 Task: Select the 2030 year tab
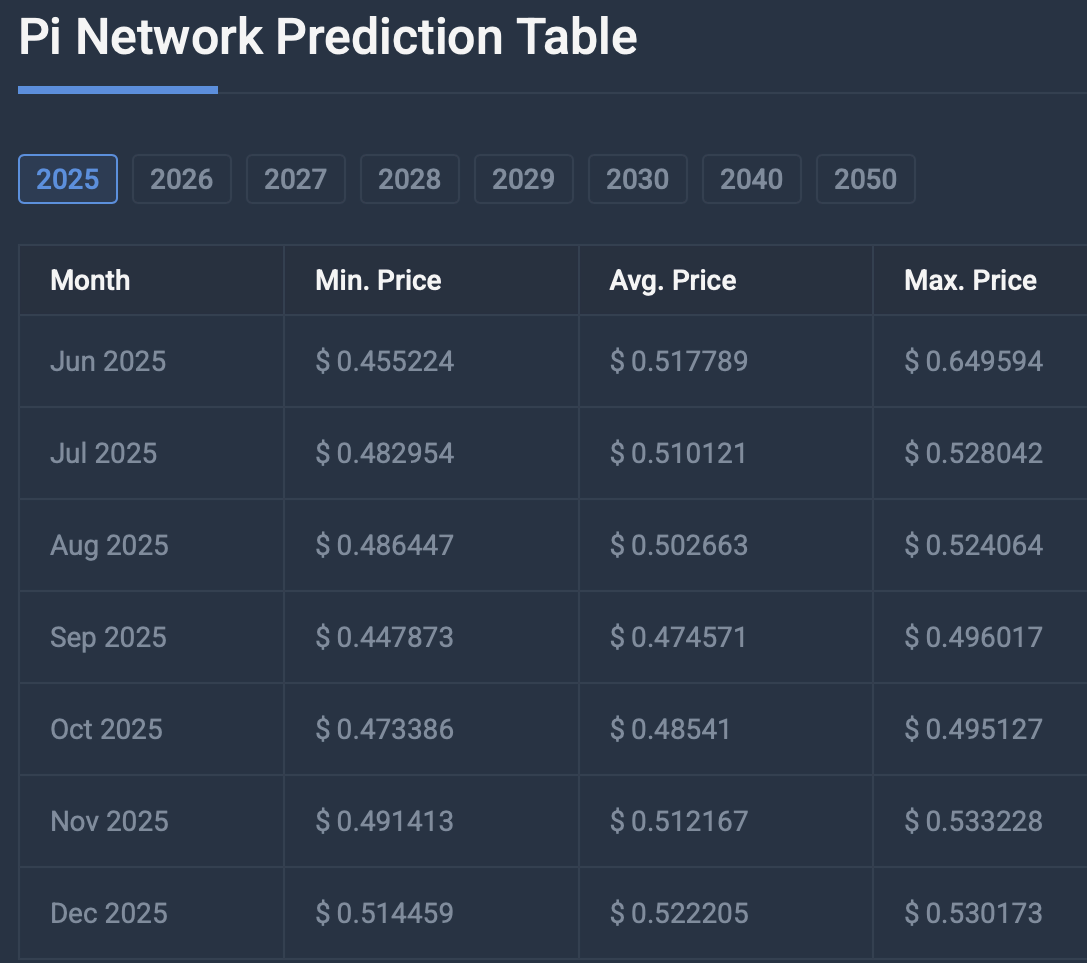(x=637, y=179)
